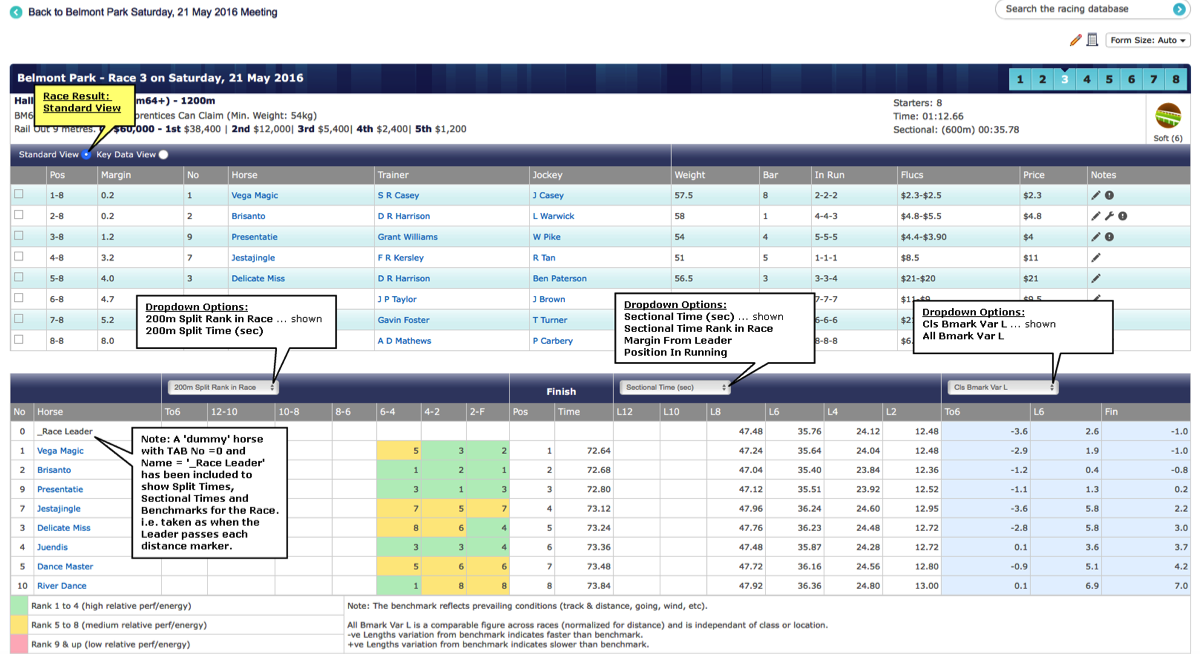Open the Form Size: Auto dropdown
The height and width of the screenshot is (654, 1200).
(x=1148, y=40)
